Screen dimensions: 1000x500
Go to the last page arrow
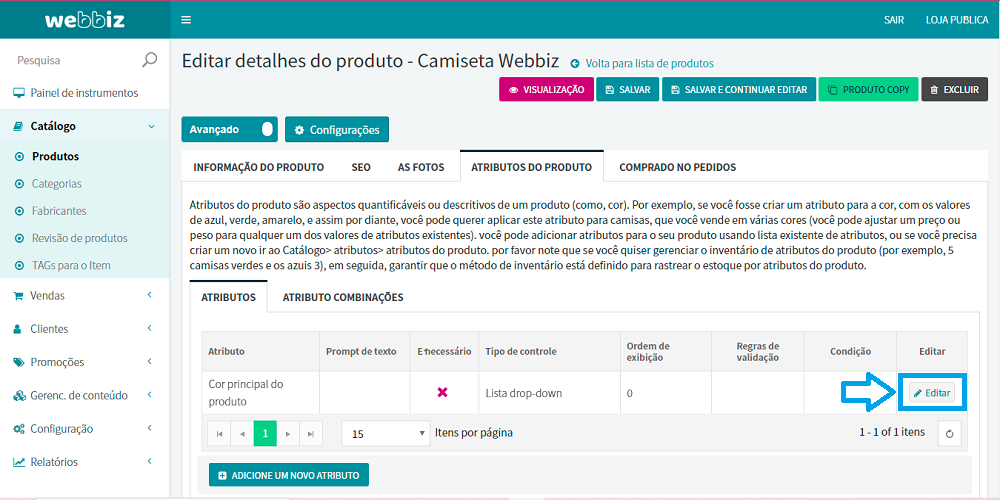click(x=311, y=434)
